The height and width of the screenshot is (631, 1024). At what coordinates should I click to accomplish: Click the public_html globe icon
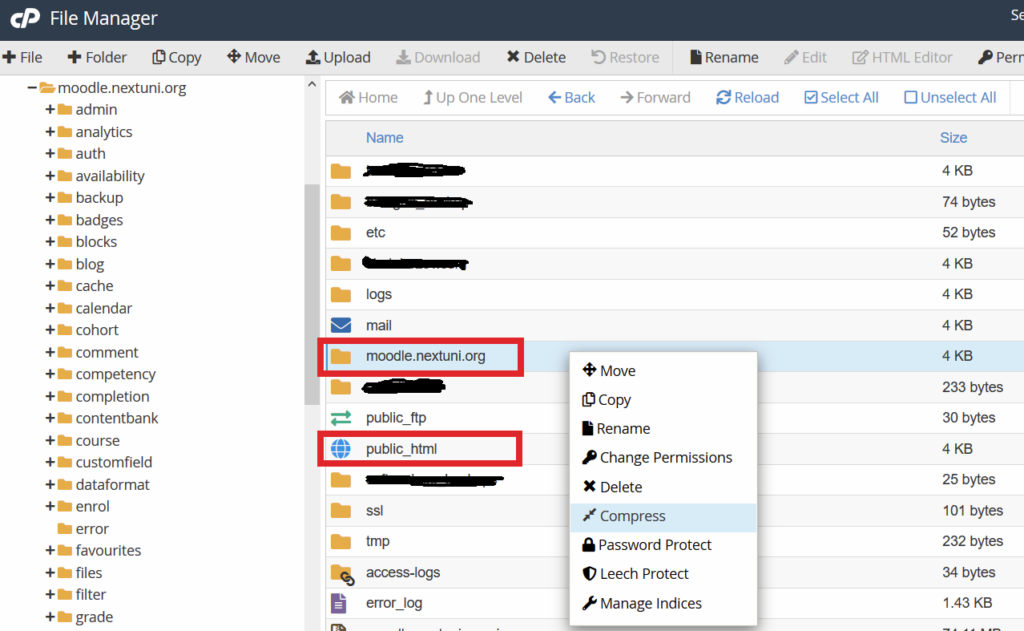[340, 449]
